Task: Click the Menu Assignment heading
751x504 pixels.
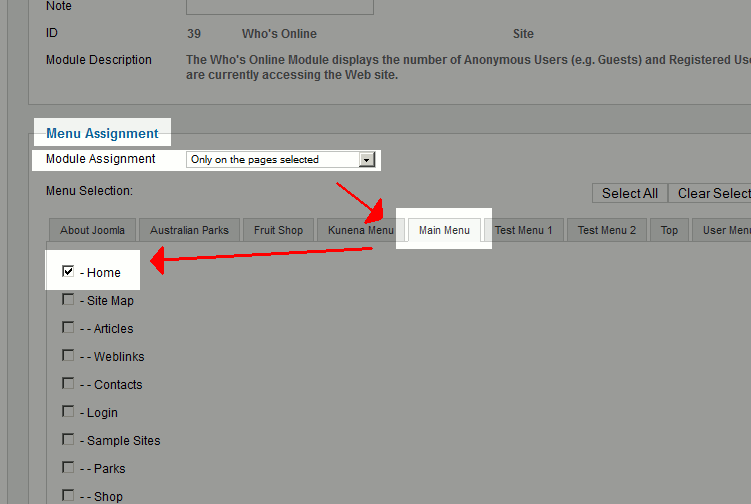Action: pos(102,133)
